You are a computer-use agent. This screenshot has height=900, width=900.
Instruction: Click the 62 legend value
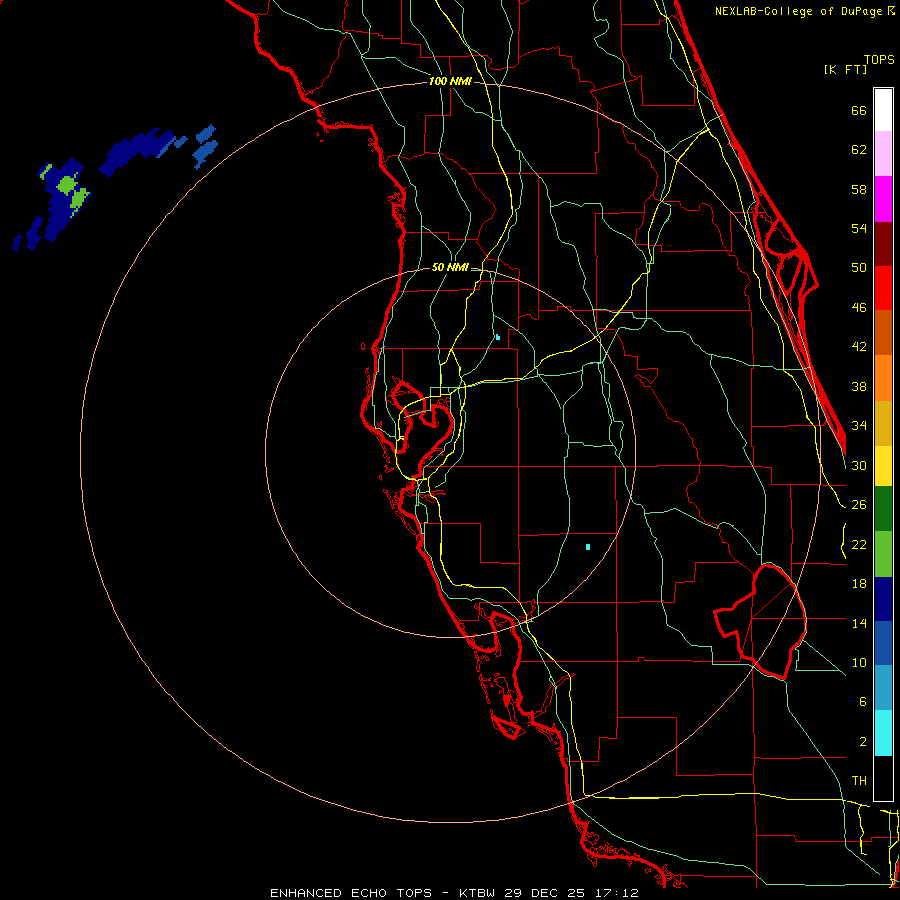(859, 150)
